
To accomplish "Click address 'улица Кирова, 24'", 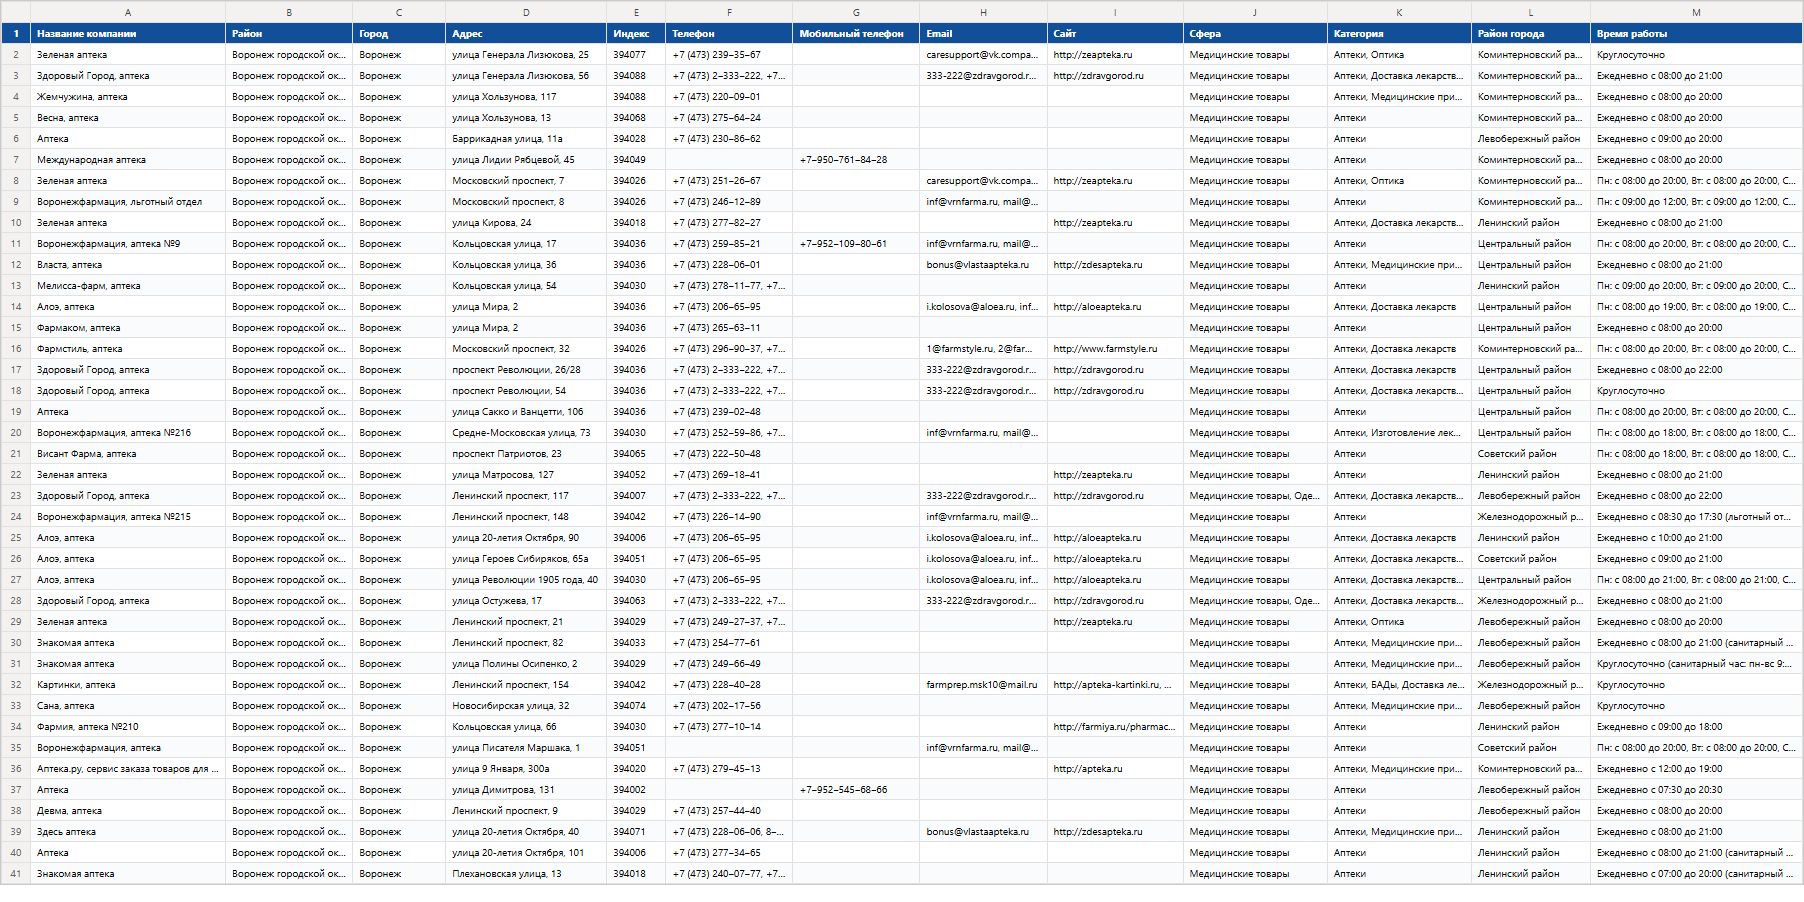I will point(526,223).
